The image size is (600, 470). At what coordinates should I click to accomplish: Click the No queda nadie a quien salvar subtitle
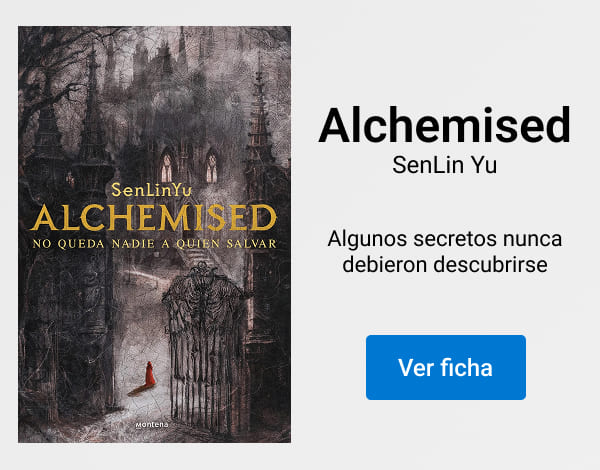154,244
